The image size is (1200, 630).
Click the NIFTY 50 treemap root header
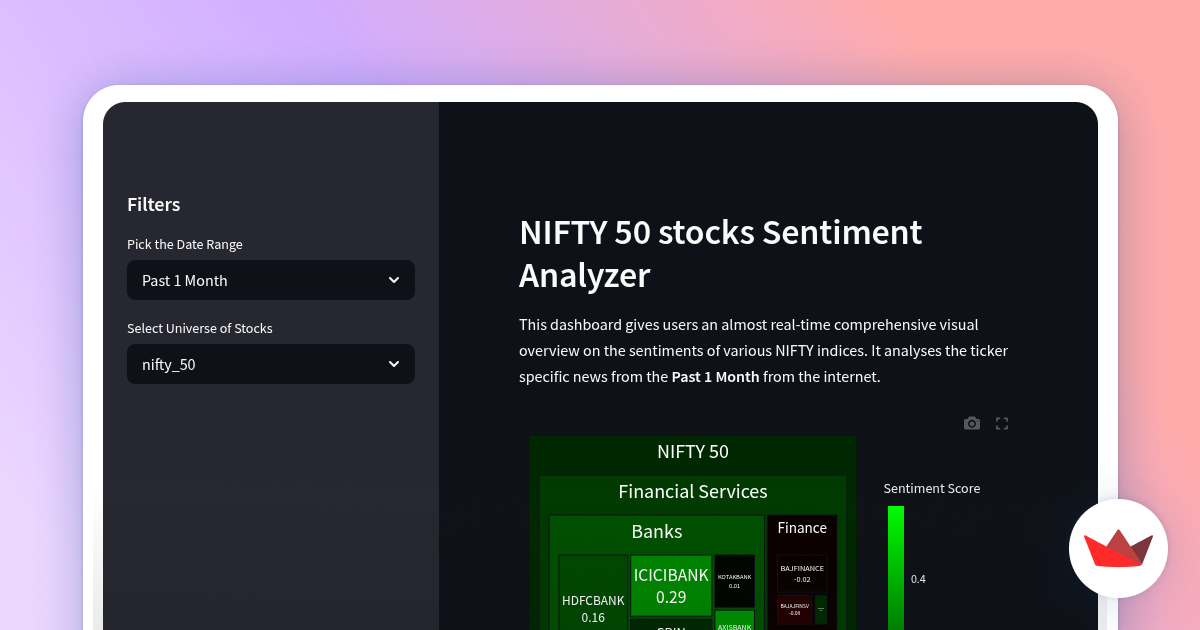pos(692,451)
